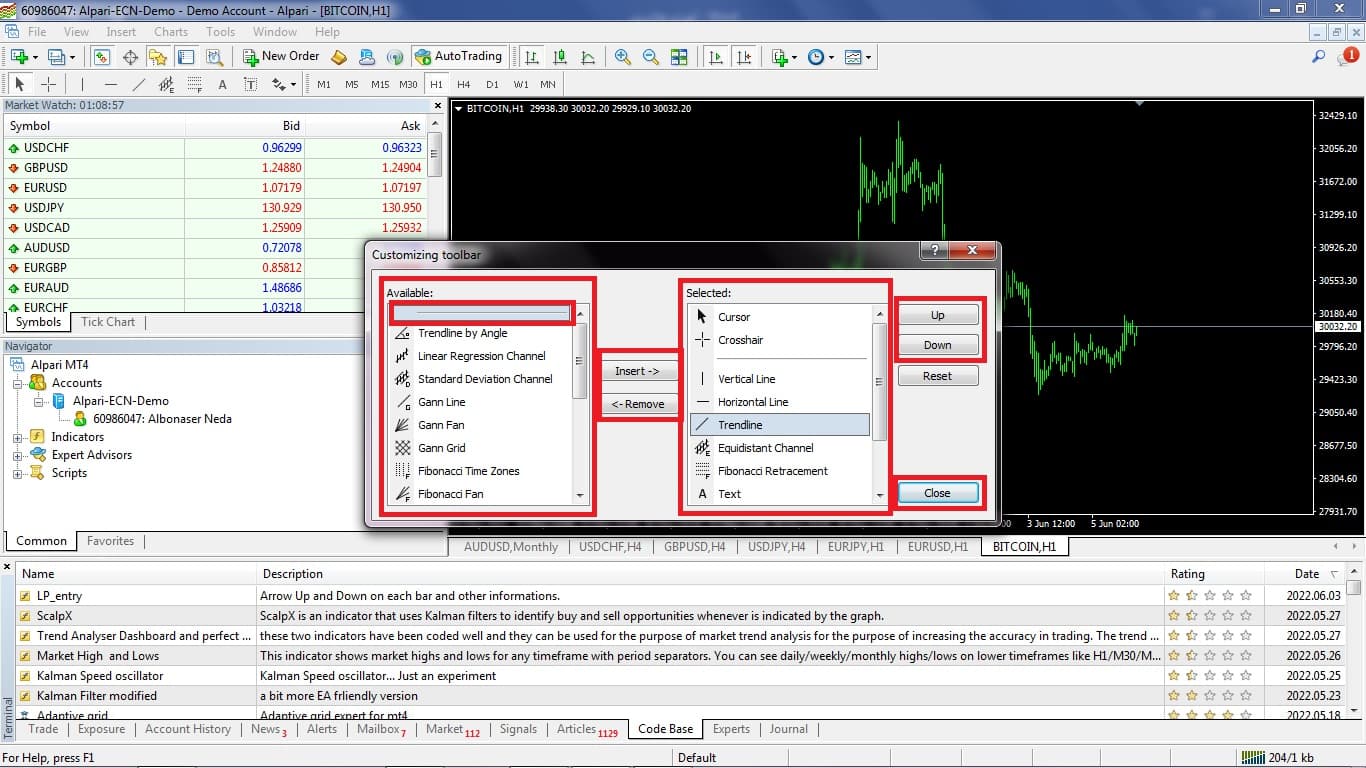Switch to the Tick Chart tab
This screenshot has width=1366, height=768.
point(108,322)
